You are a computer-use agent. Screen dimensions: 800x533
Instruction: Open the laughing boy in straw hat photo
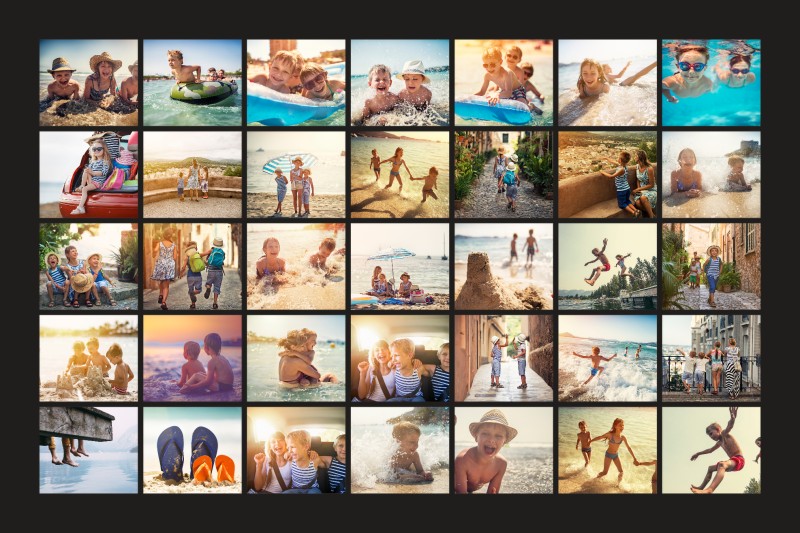tap(503, 450)
